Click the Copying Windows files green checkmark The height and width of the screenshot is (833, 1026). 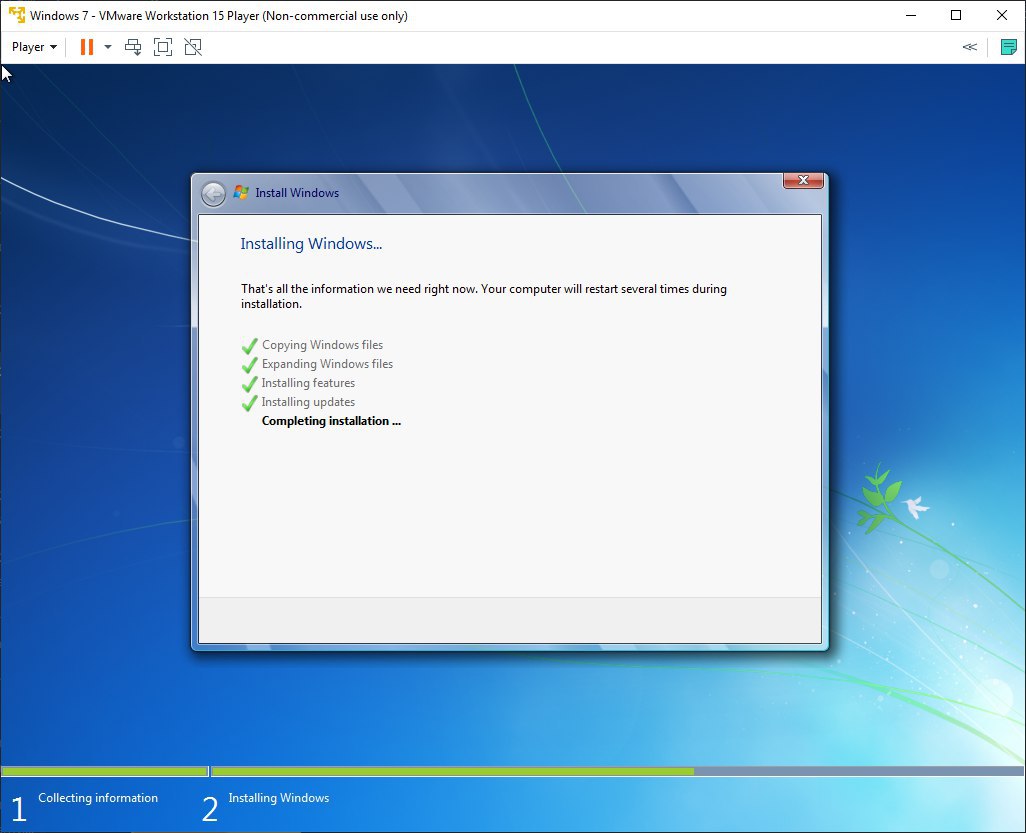[249, 346]
